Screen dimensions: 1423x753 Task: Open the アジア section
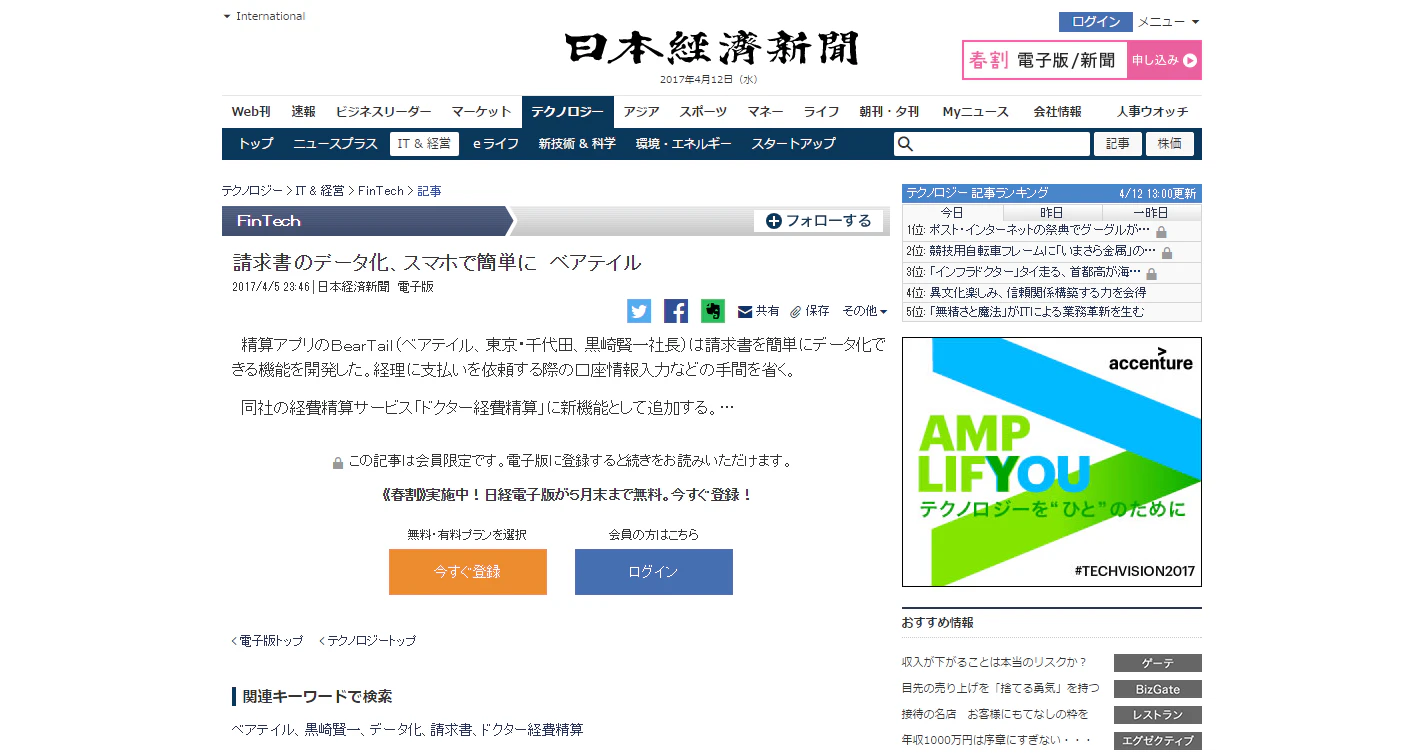coord(641,112)
